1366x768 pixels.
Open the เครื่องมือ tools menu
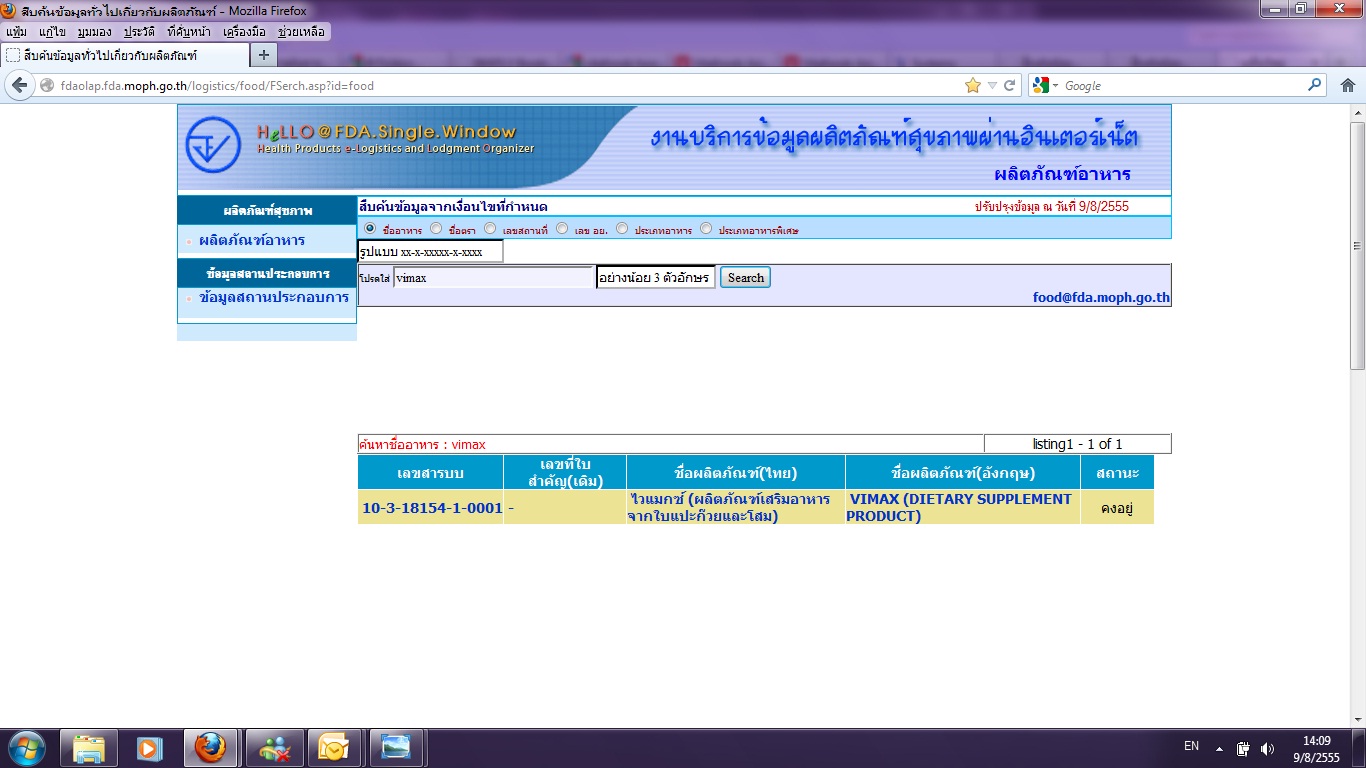[x=245, y=32]
